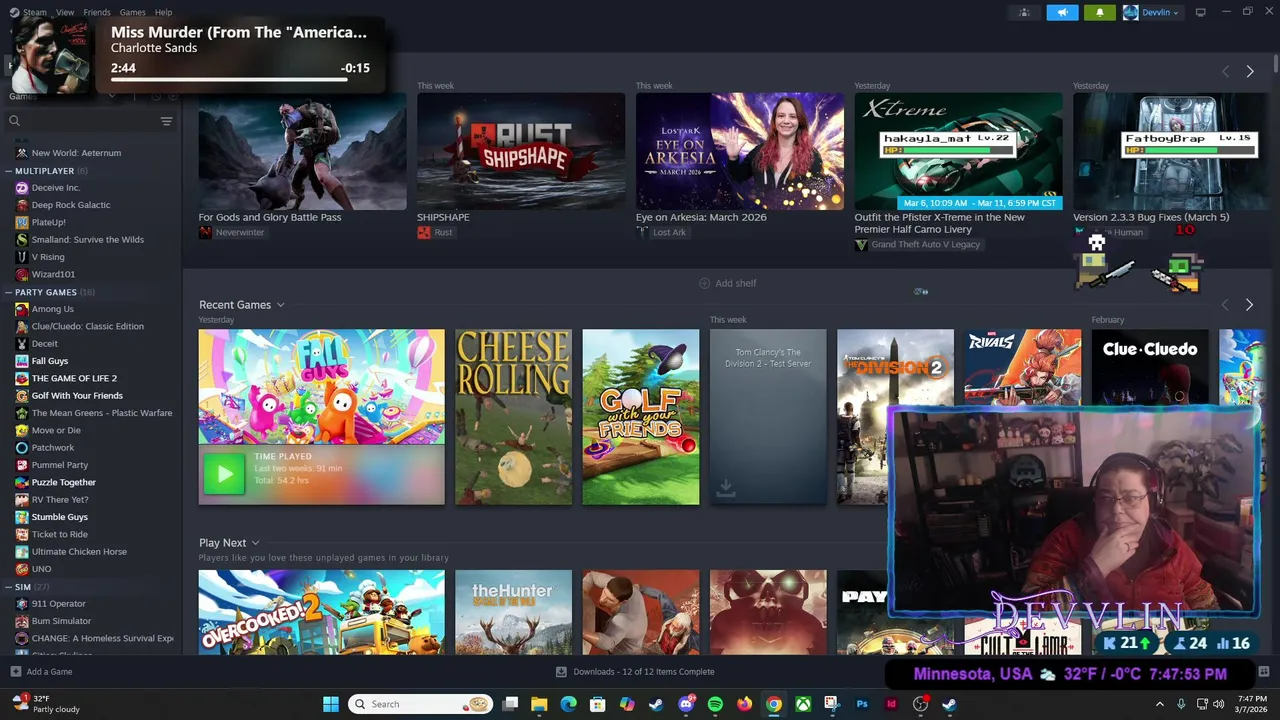Open the Overcooked 2 cover in Play Next

pos(321,612)
